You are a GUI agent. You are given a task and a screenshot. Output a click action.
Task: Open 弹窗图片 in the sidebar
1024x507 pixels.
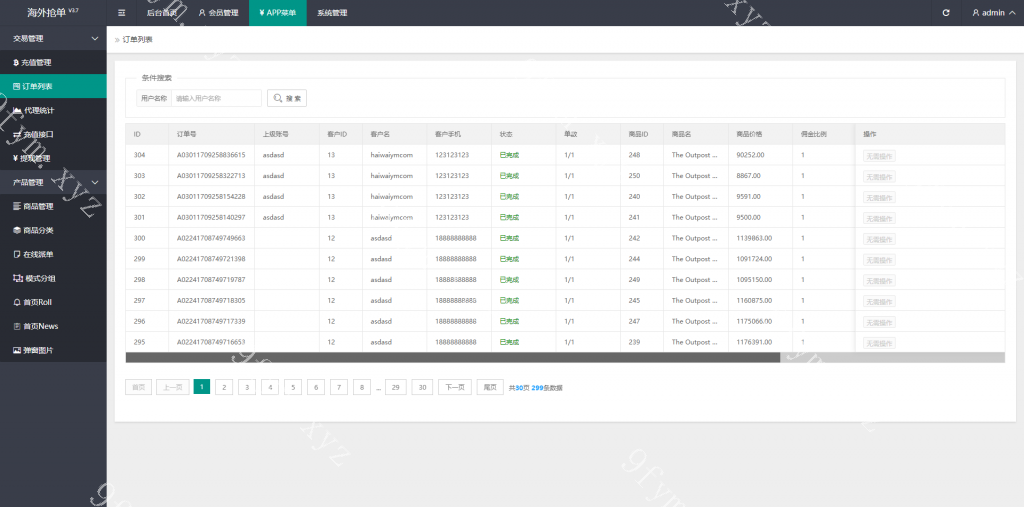53,350
